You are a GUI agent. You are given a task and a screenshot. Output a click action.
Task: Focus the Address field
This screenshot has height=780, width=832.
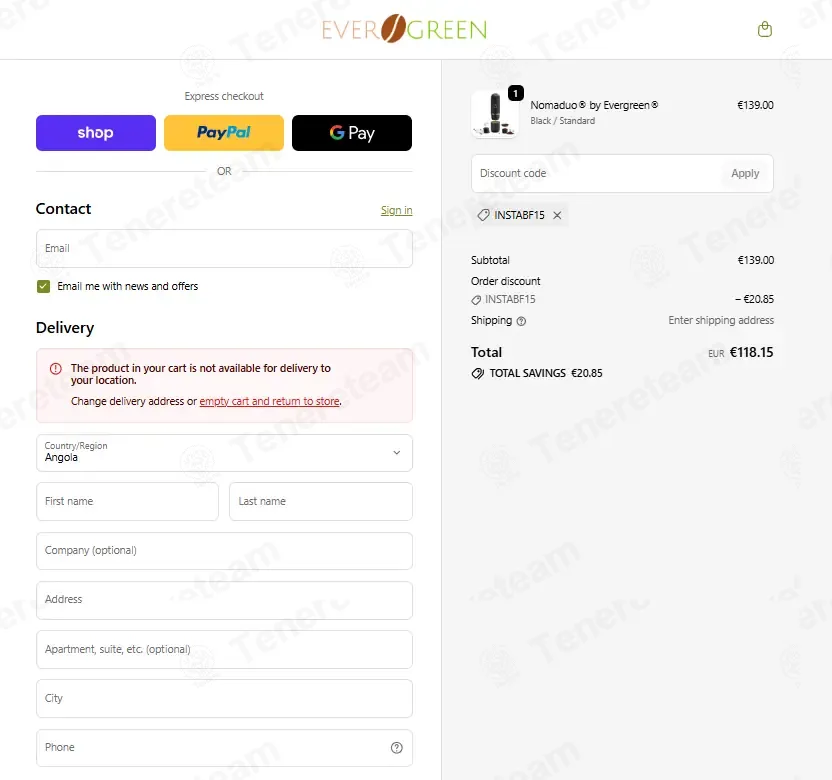[x=224, y=600]
